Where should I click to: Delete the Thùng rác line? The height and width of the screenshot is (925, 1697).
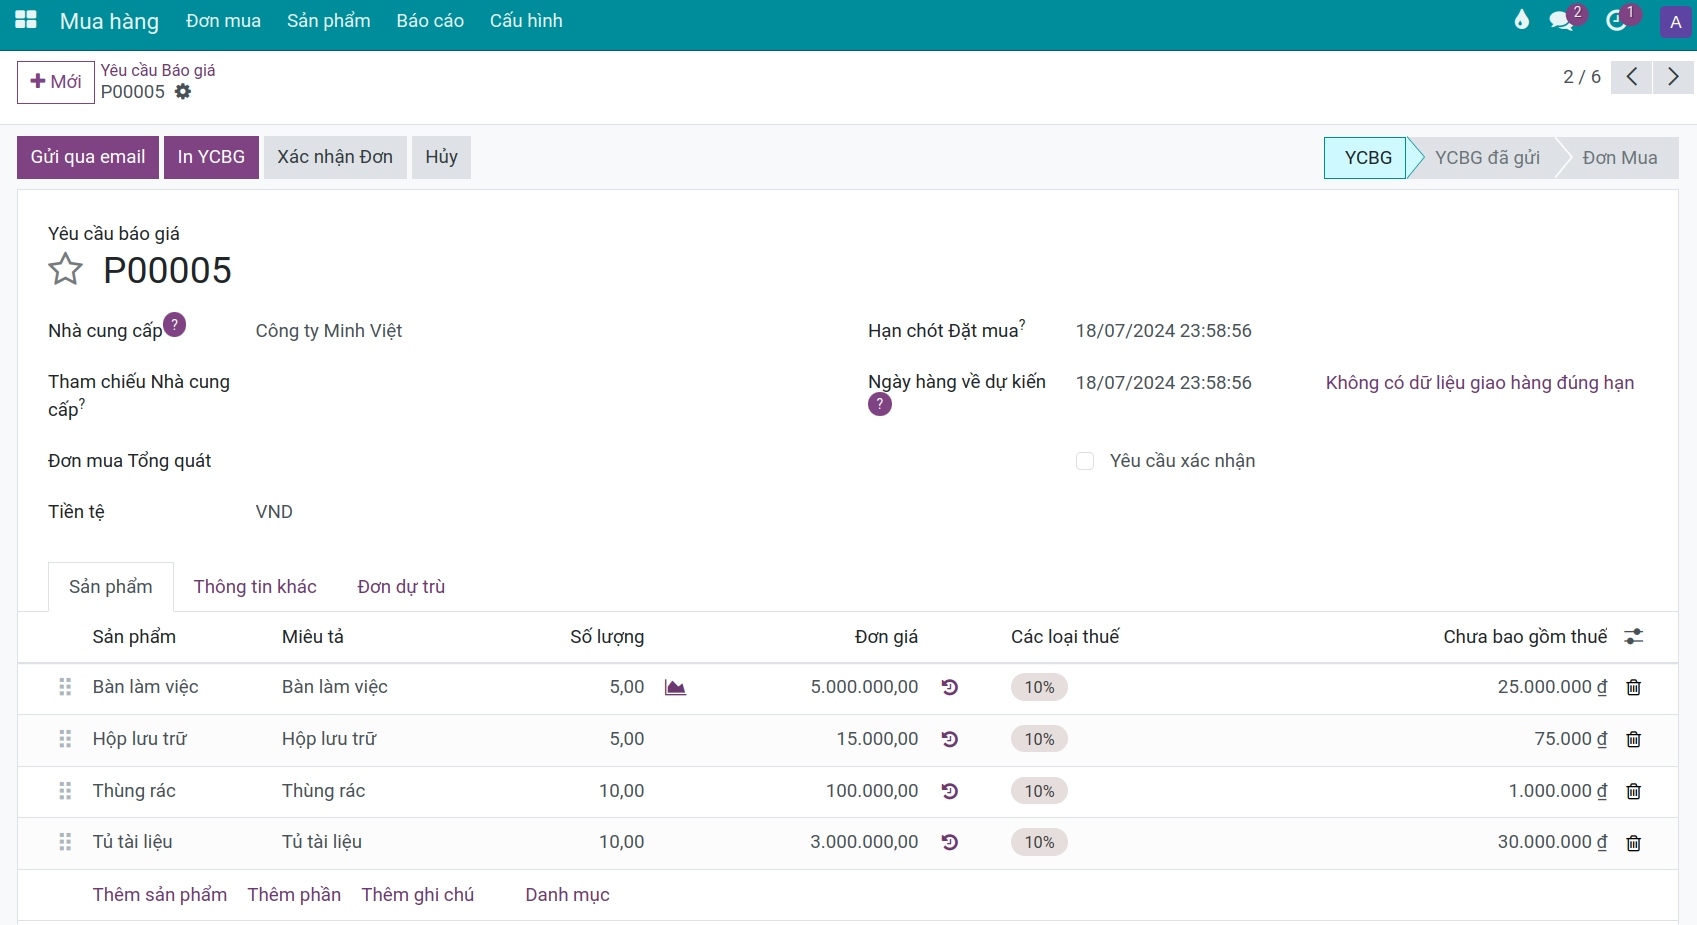click(1634, 791)
